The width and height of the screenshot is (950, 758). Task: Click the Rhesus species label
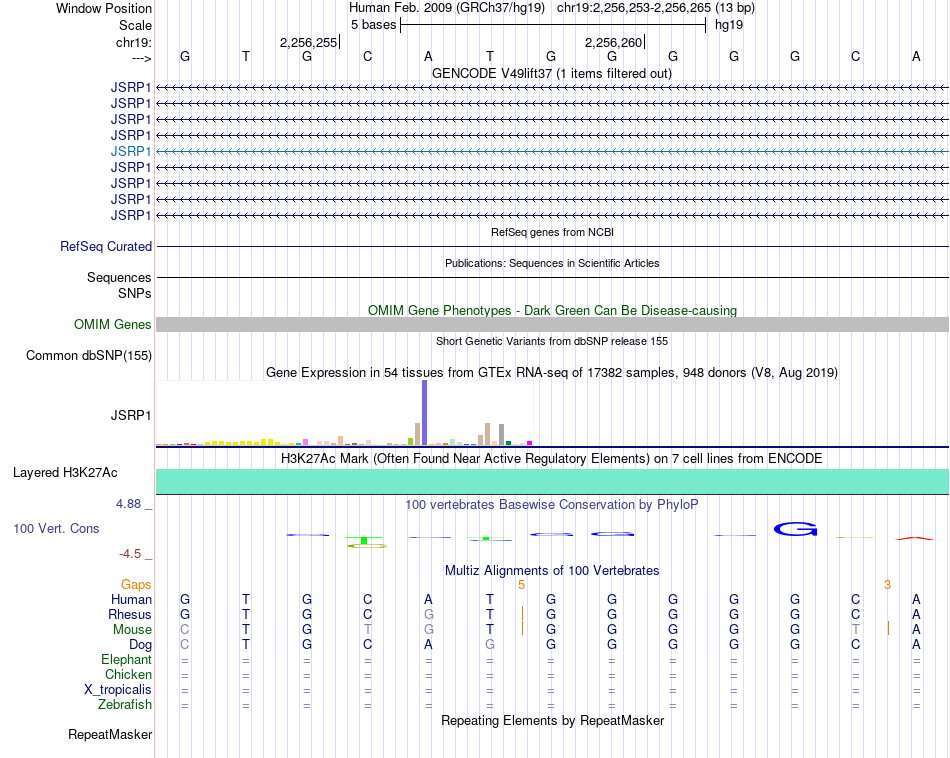[x=130, y=614]
